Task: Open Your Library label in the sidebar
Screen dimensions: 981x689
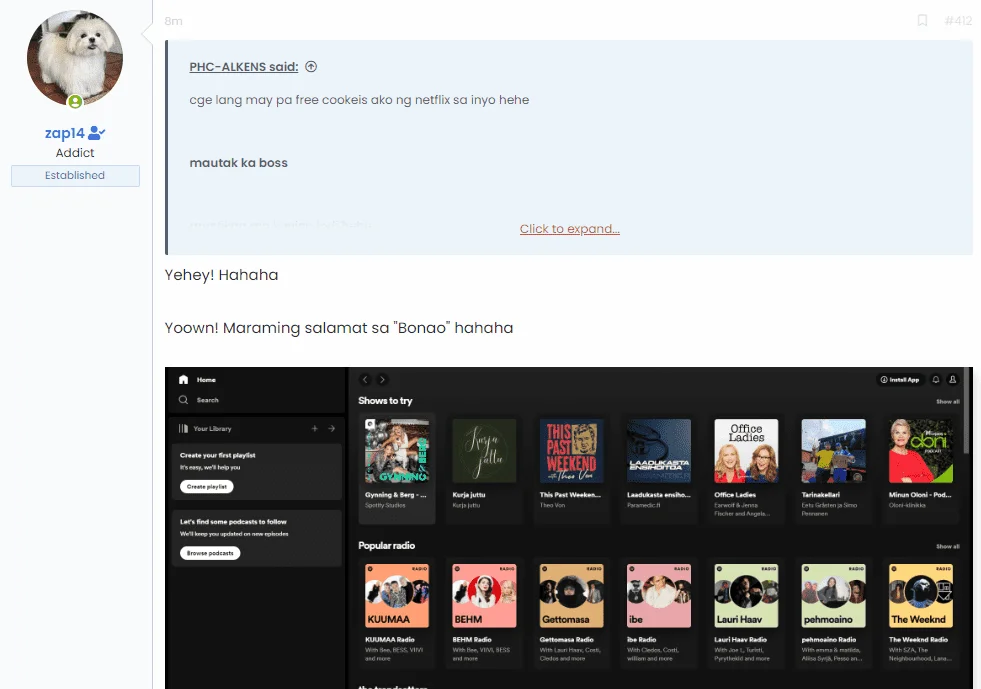Action: coord(212,429)
